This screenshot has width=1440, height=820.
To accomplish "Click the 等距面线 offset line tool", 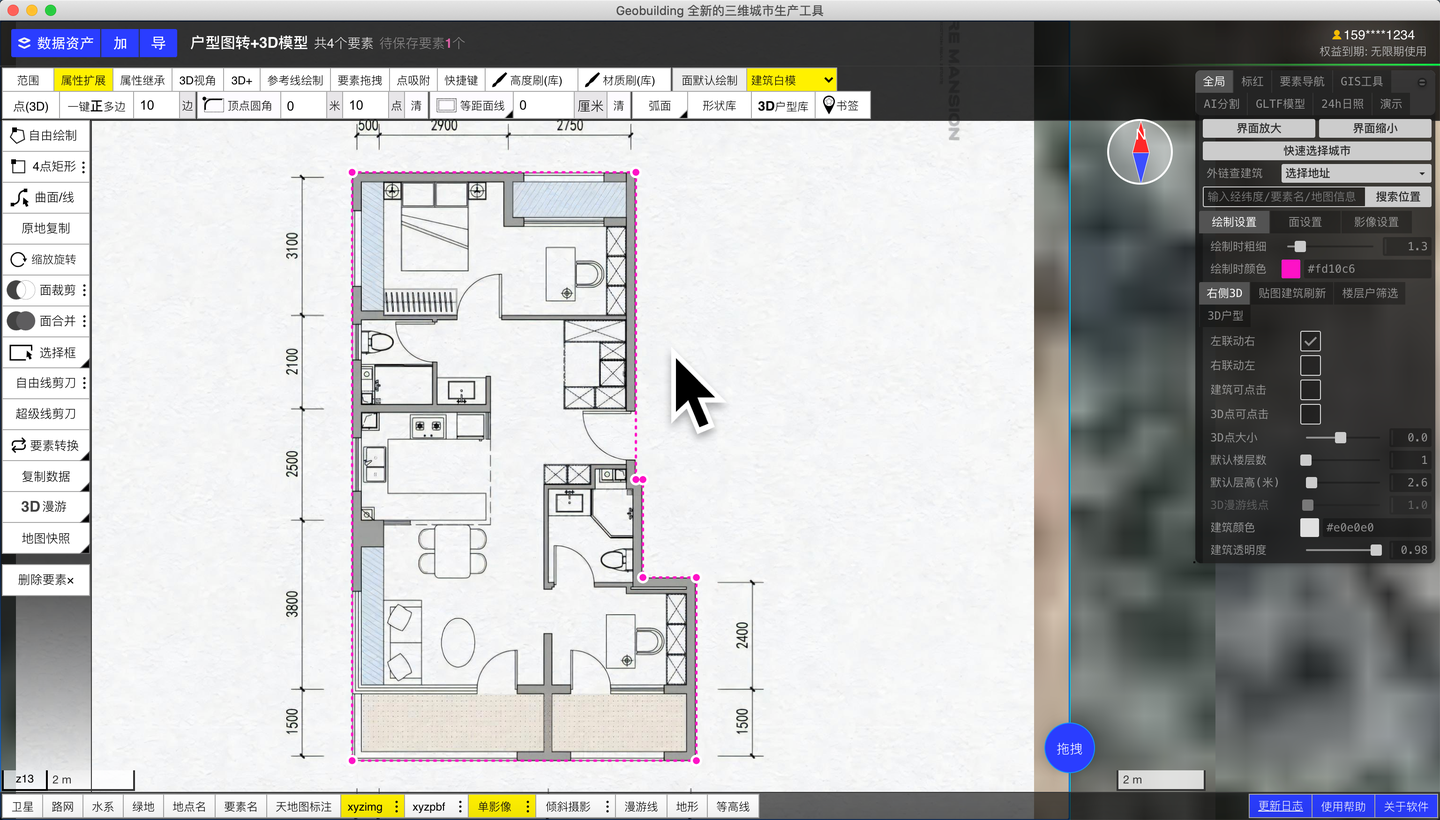I will (472, 105).
